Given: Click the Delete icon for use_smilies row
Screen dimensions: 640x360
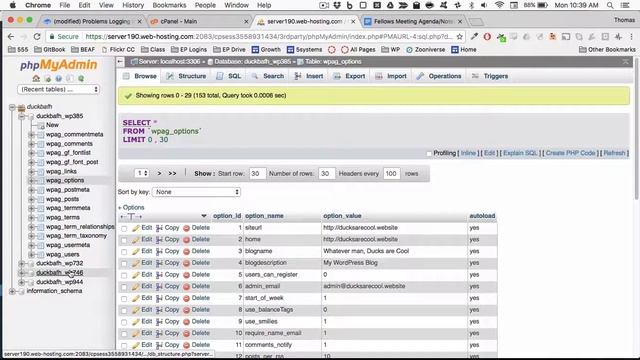Looking at the screenshot, I should click(x=187, y=322).
